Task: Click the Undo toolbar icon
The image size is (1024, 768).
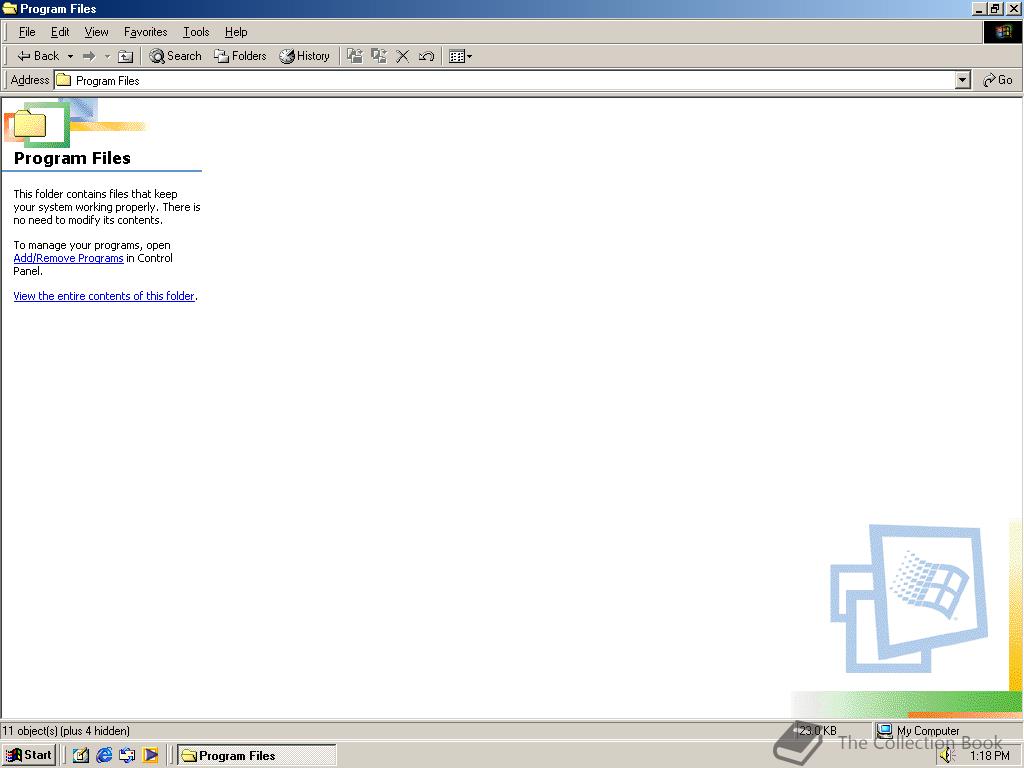Action: tap(426, 56)
